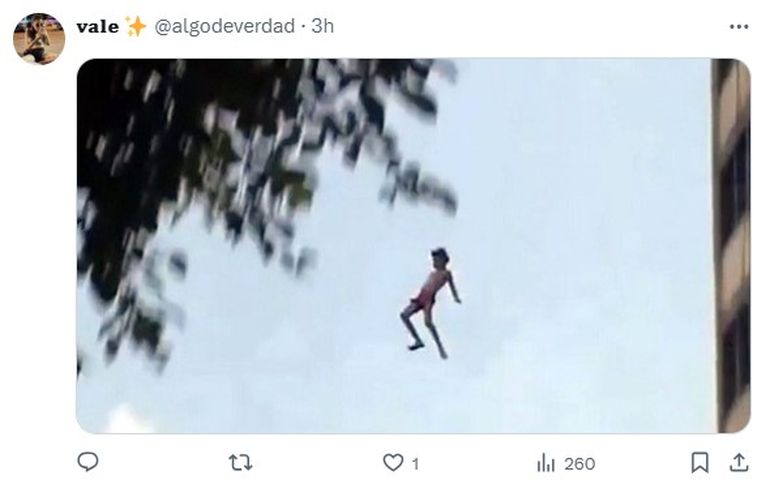This screenshot has width=770, height=484.
Task: View the tweet's analytics bar-chart icon
Action: tap(546, 462)
